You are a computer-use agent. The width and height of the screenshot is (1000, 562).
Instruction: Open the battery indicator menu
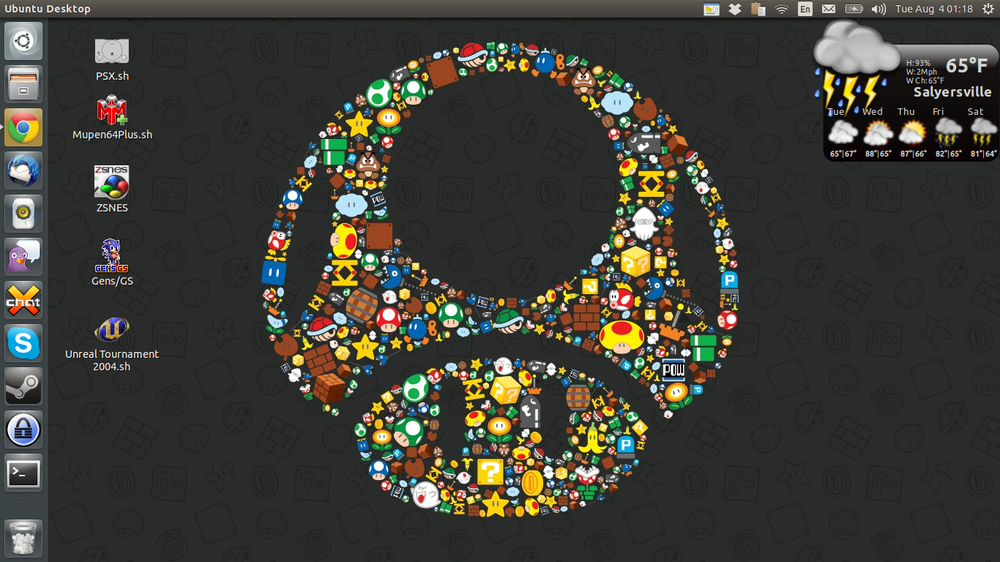coord(854,9)
